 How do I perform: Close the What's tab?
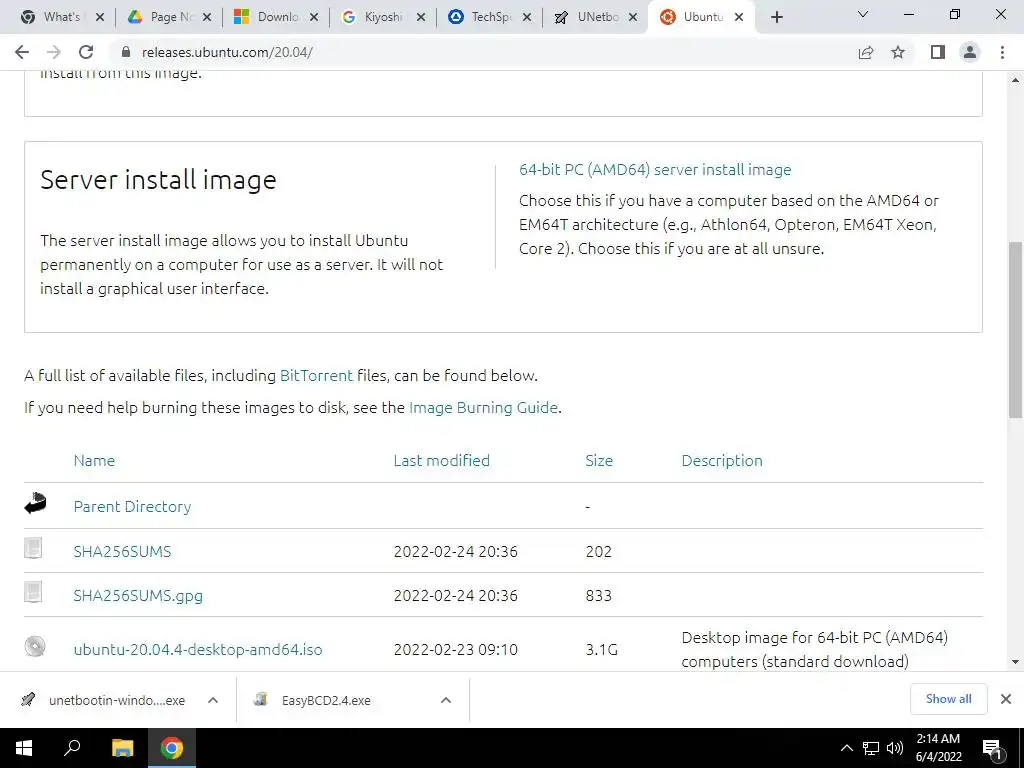tap(100, 18)
